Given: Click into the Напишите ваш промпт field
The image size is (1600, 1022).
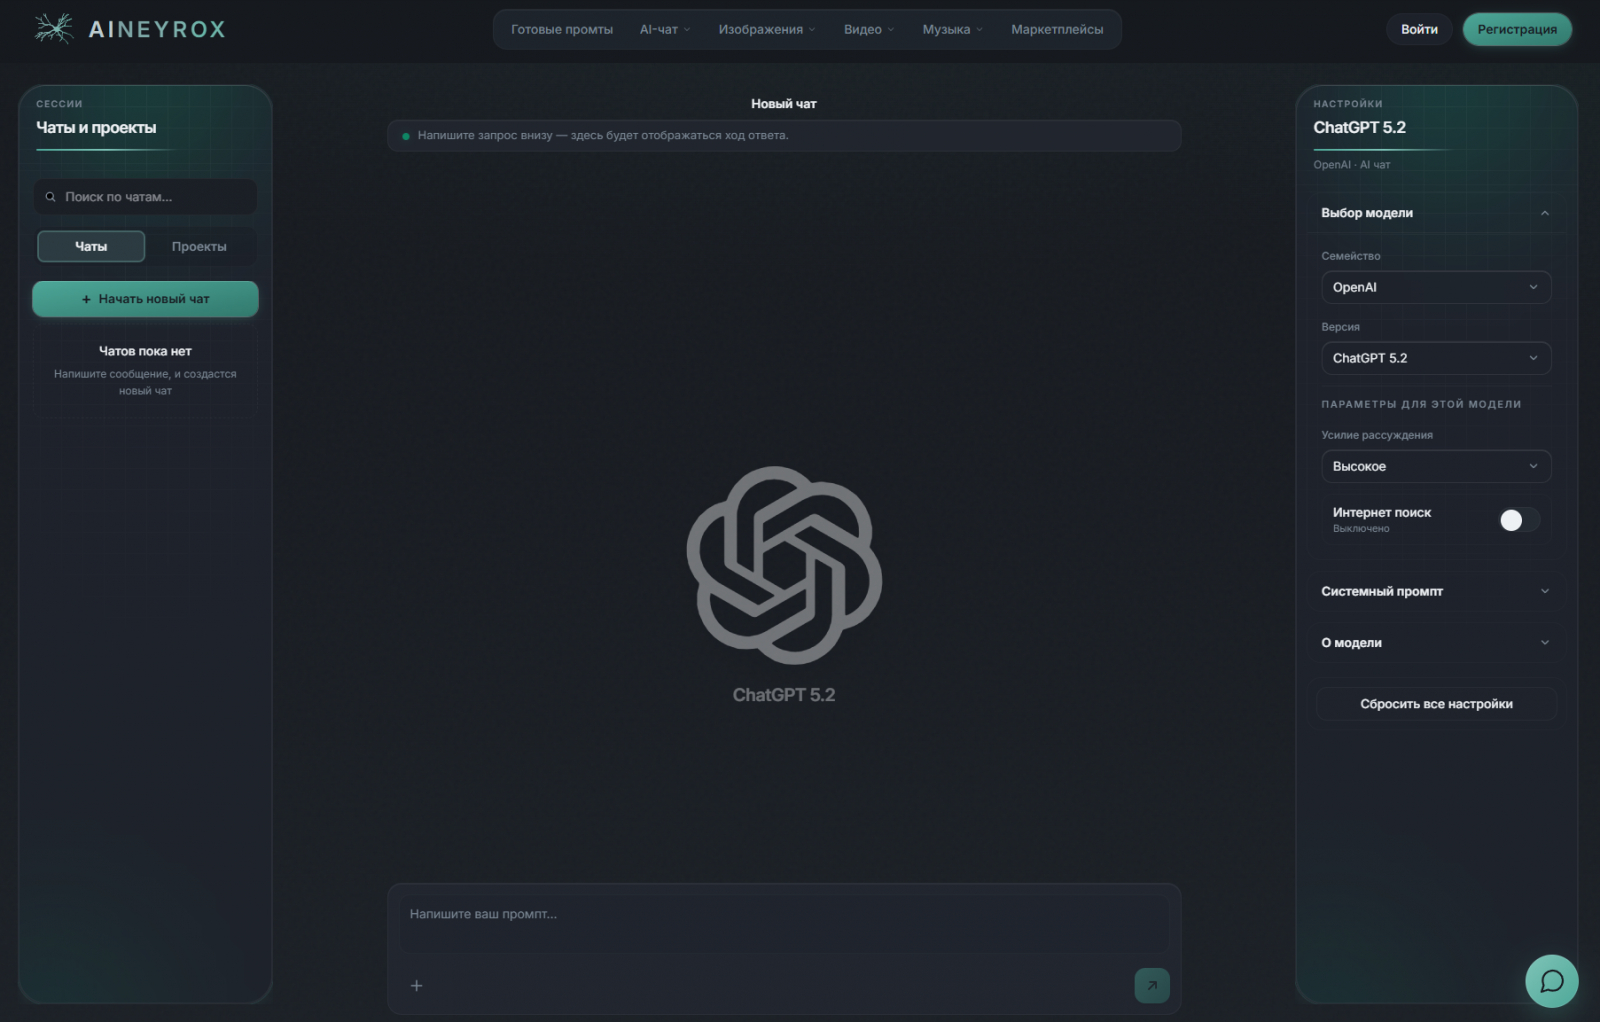Looking at the screenshot, I should pyautogui.click(x=784, y=923).
